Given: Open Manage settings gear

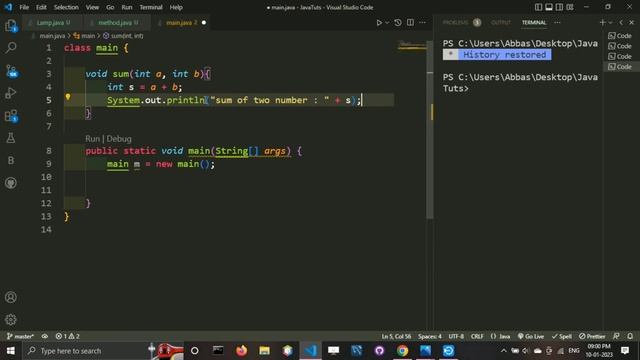Looking at the screenshot, I should (x=11, y=320).
